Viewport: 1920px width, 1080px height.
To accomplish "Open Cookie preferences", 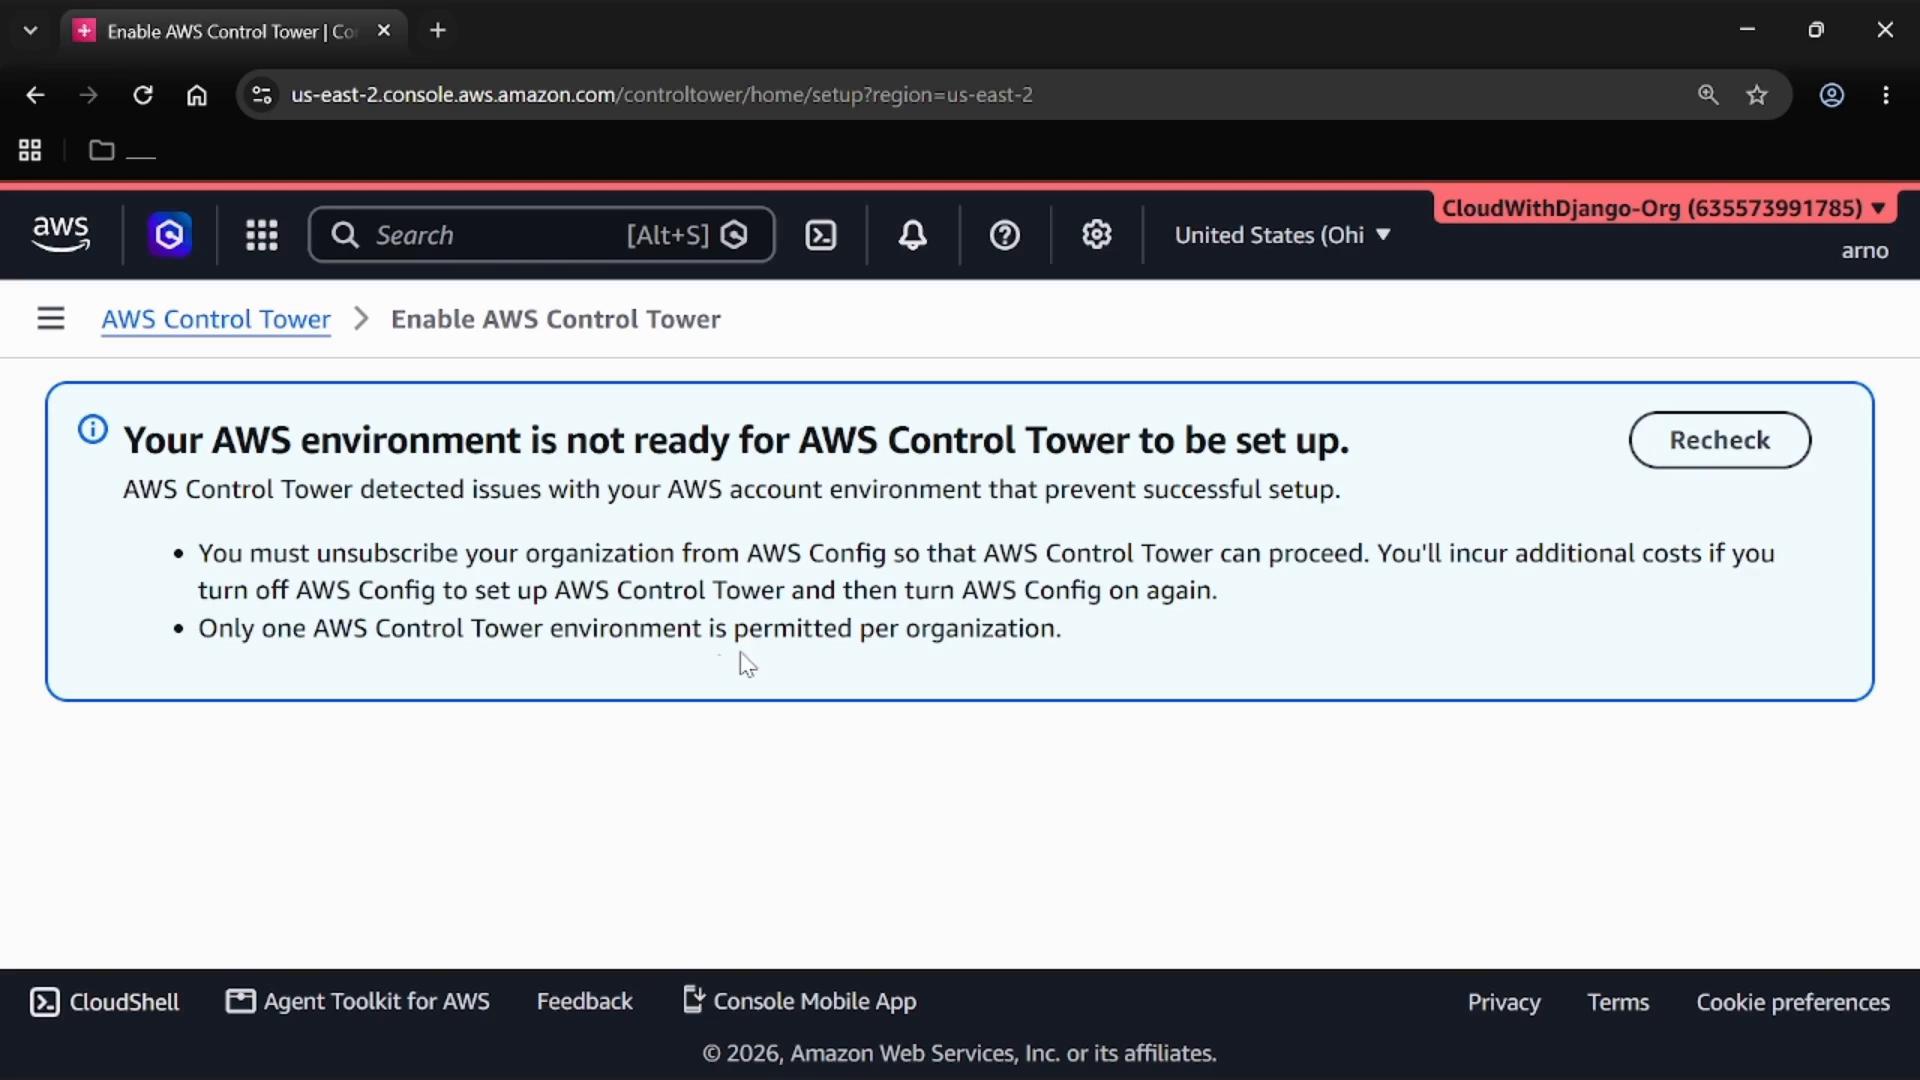I will click(x=1793, y=1002).
